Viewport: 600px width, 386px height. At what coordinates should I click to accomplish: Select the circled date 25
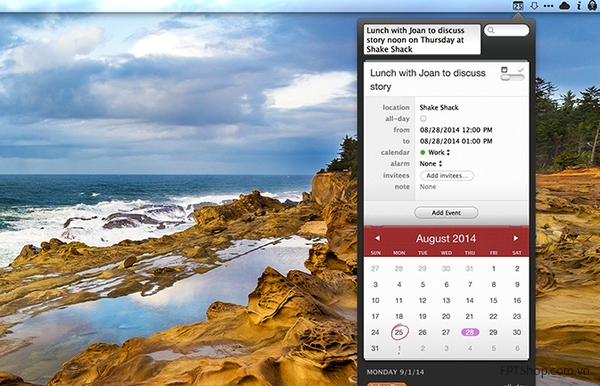[x=399, y=332]
